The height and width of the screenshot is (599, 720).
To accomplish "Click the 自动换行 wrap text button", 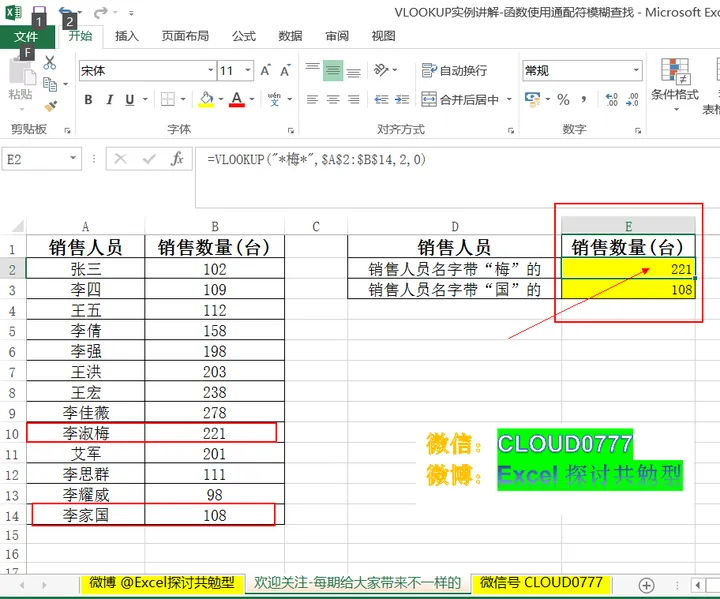I will point(455,71).
